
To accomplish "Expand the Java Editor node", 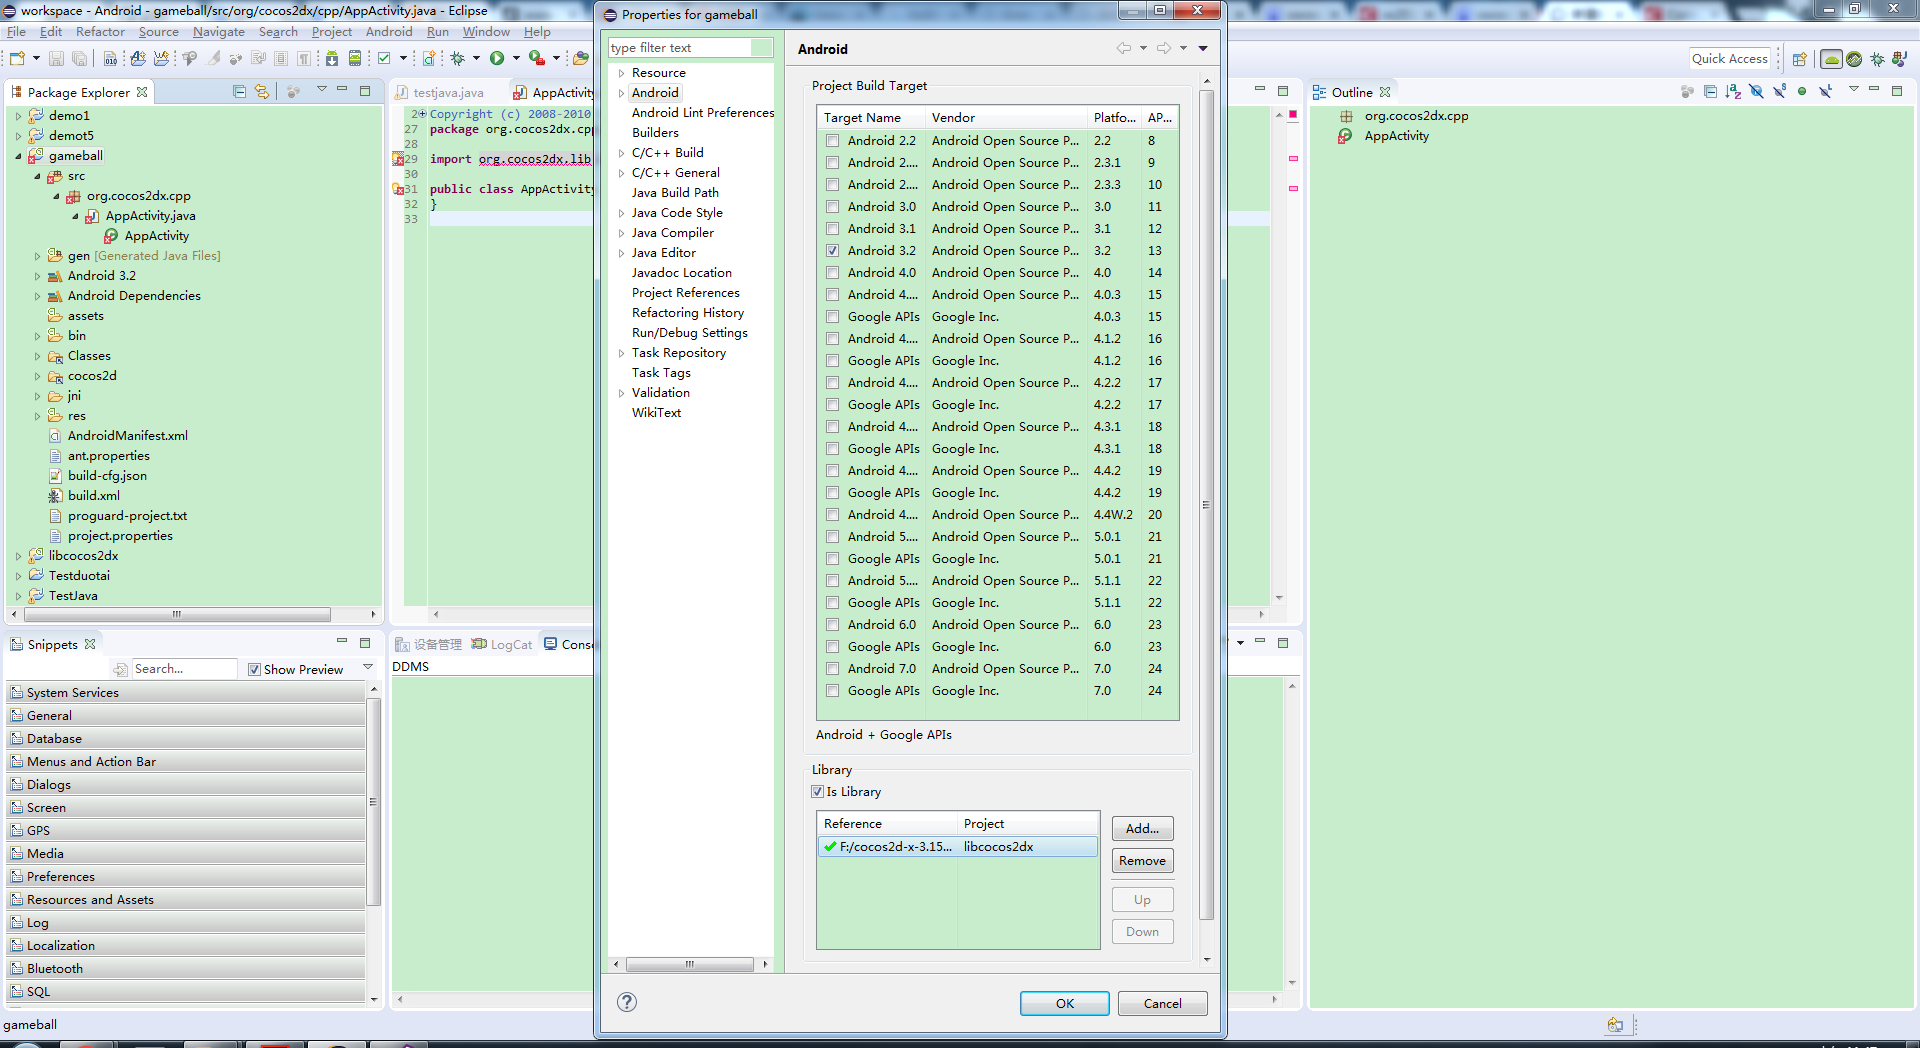I will 621,253.
